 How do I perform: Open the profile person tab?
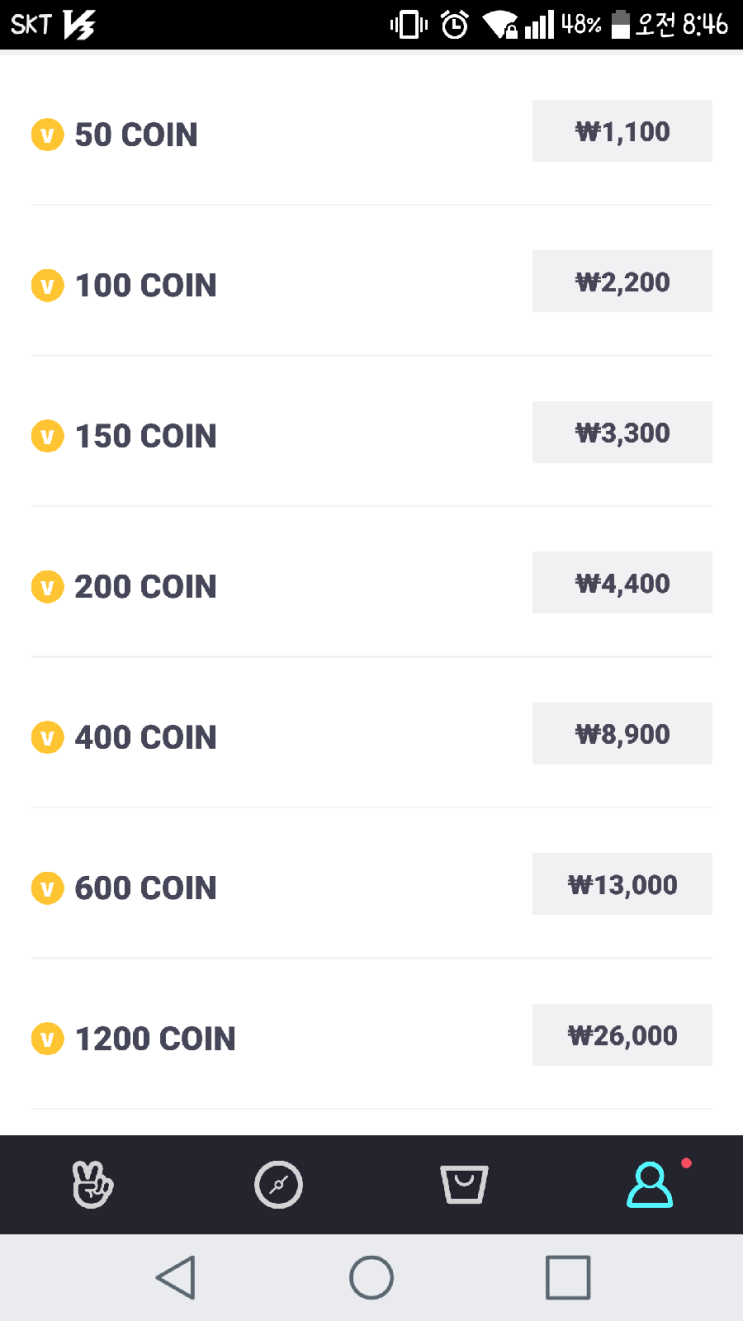(650, 1185)
